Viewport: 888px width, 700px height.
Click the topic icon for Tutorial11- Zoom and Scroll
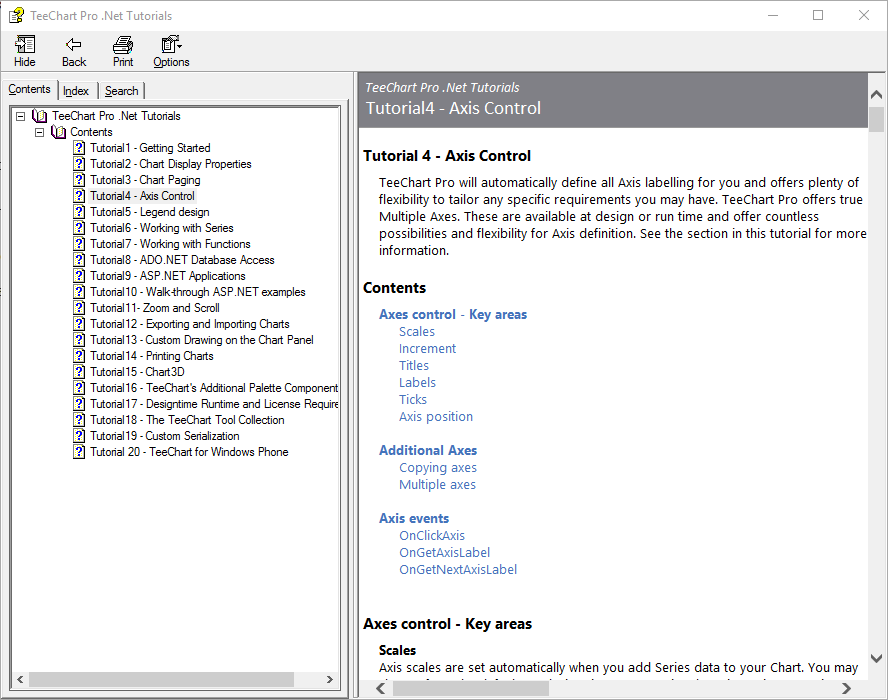tap(79, 308)
